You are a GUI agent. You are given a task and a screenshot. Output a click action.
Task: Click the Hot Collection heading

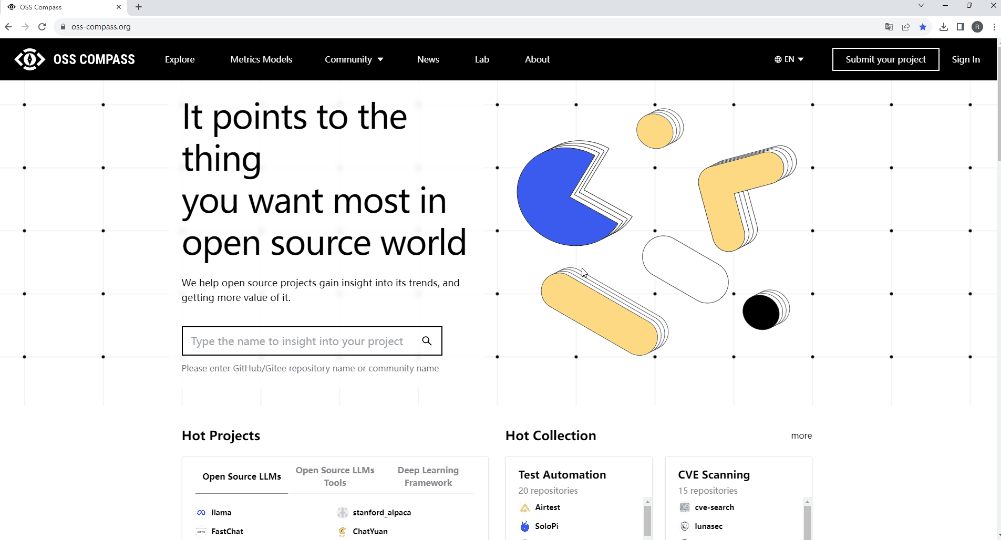550,436
